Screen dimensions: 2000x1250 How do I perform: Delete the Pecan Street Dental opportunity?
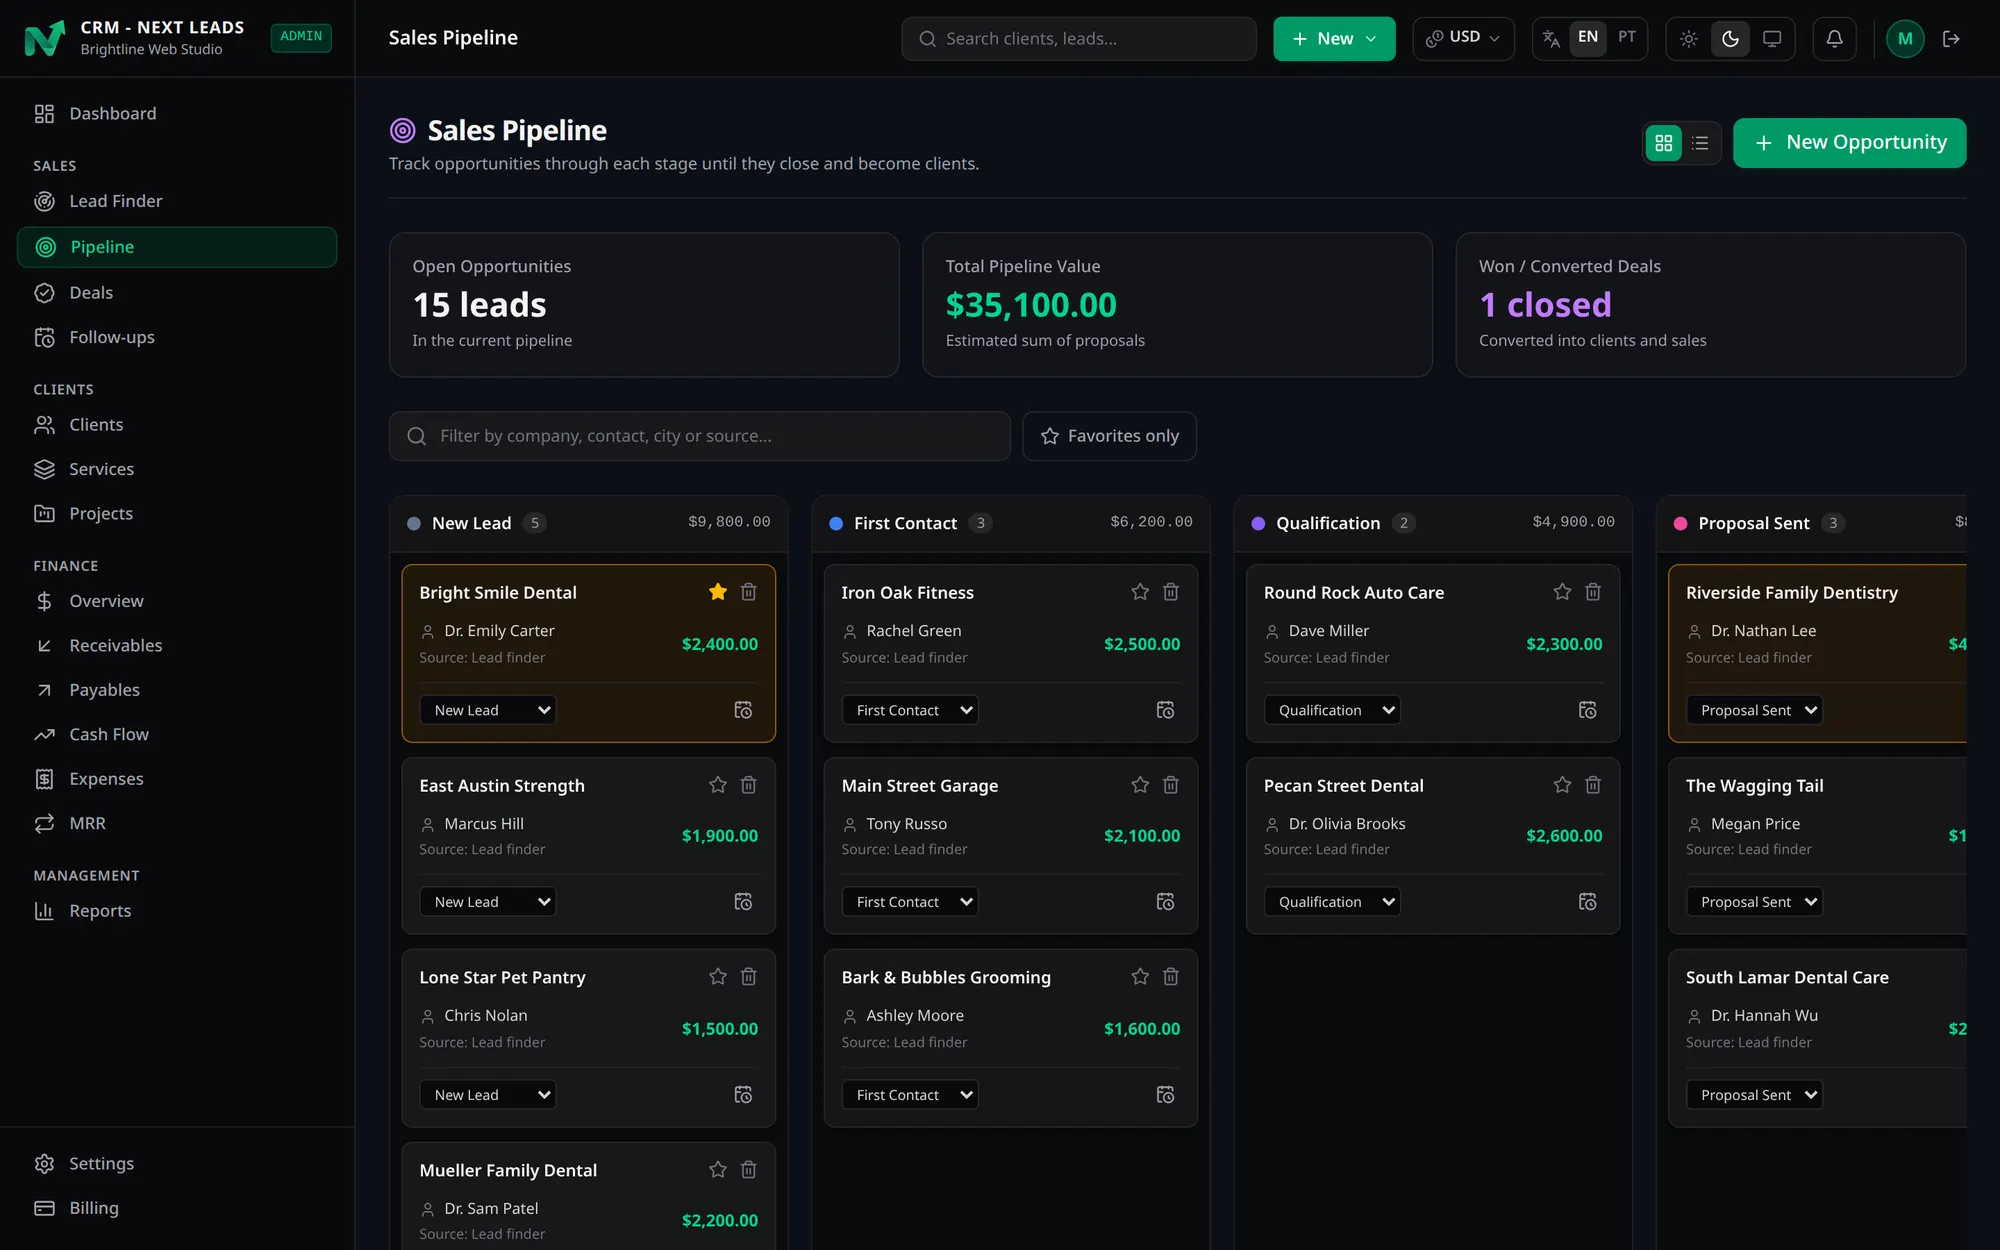pyautogui.click(x=1593, y=785)
